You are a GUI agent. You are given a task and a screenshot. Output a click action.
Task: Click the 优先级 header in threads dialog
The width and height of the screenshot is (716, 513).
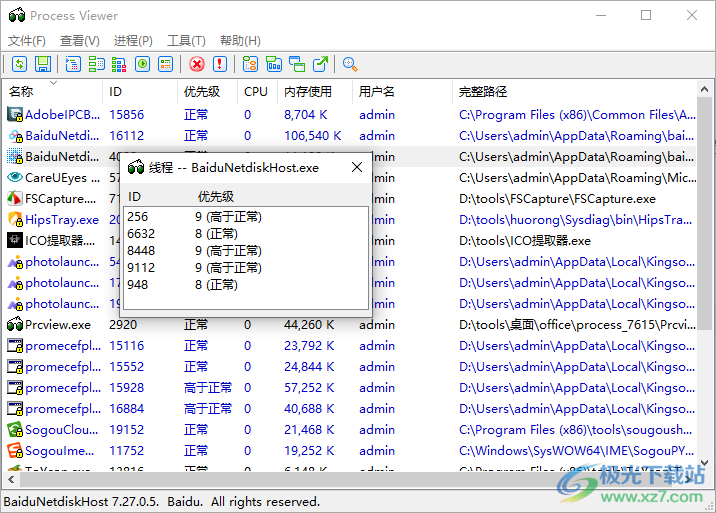[x=216, y=197]
